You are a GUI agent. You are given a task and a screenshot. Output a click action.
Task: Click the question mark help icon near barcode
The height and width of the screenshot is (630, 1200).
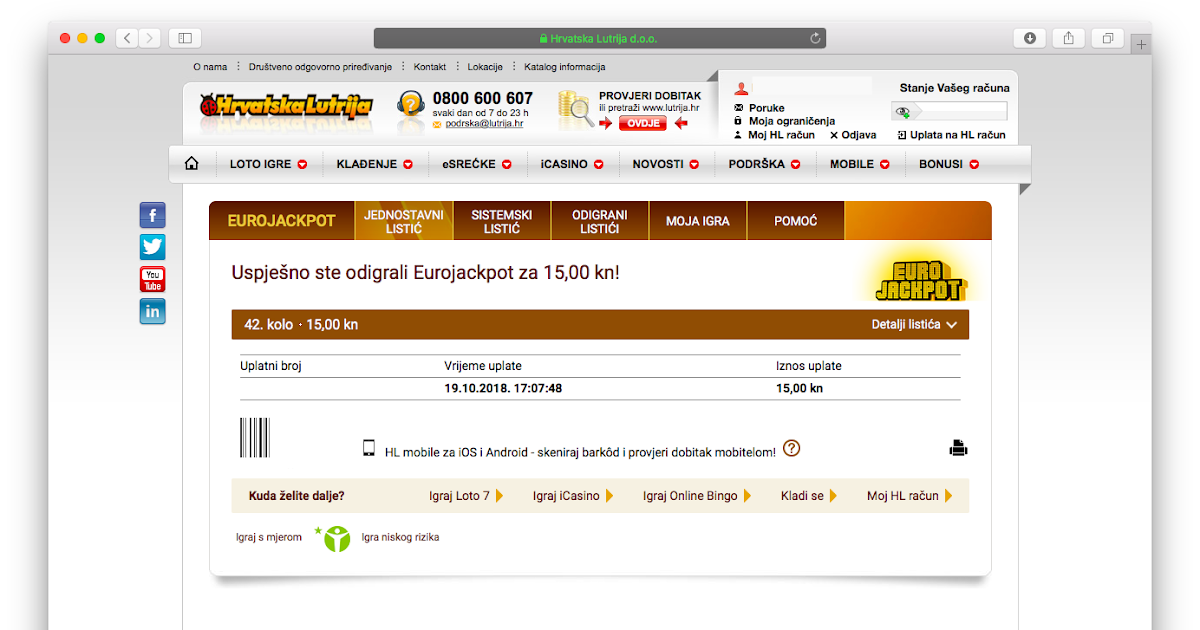coord(791,448)
